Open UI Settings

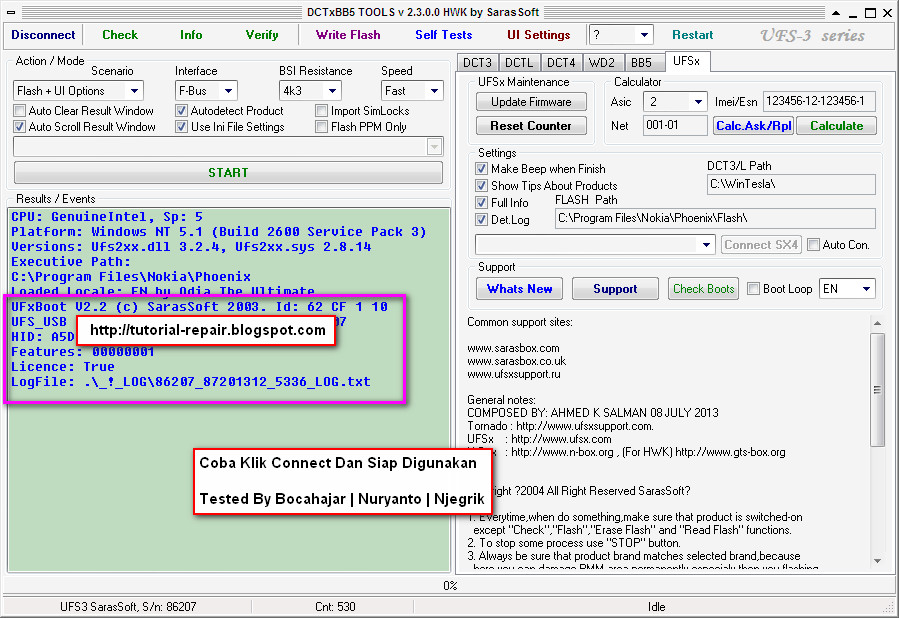pyautogui.click(x=538, y=35)
